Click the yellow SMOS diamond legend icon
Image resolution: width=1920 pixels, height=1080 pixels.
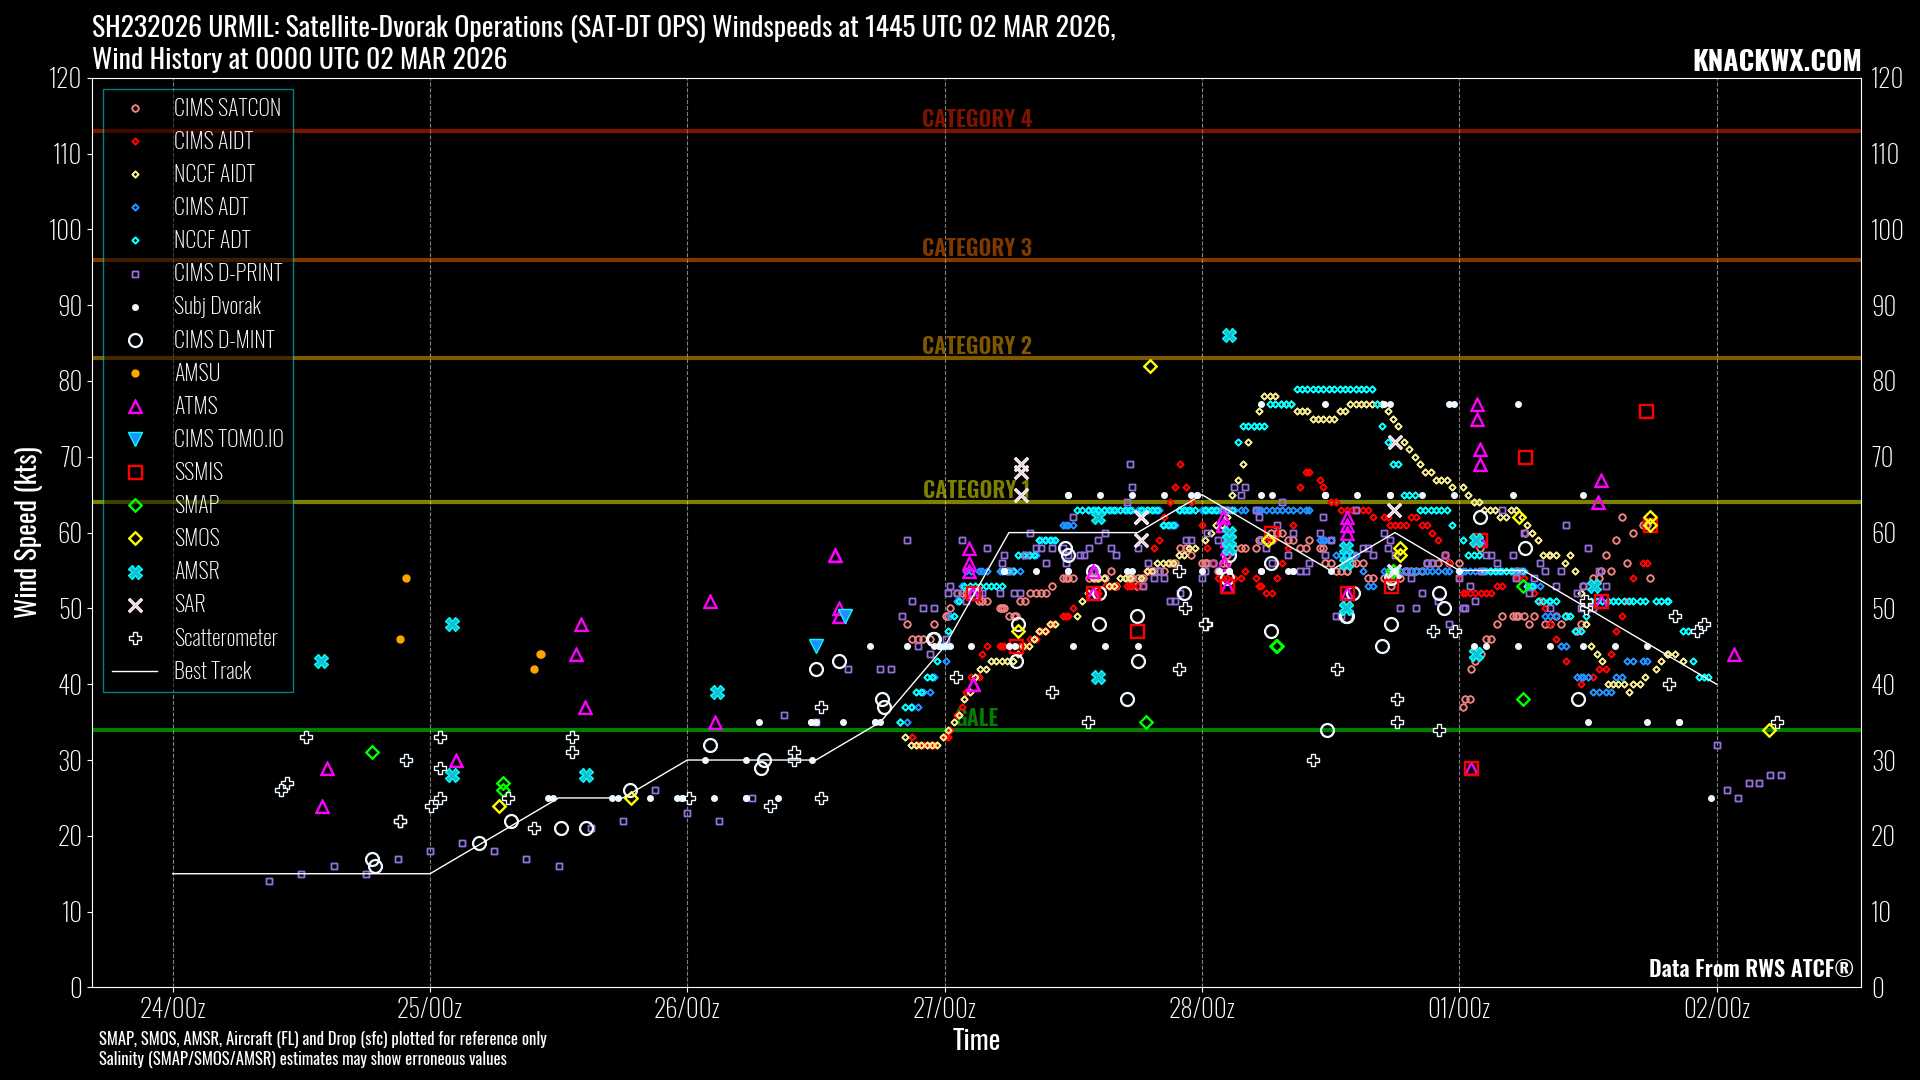point(135,539)
